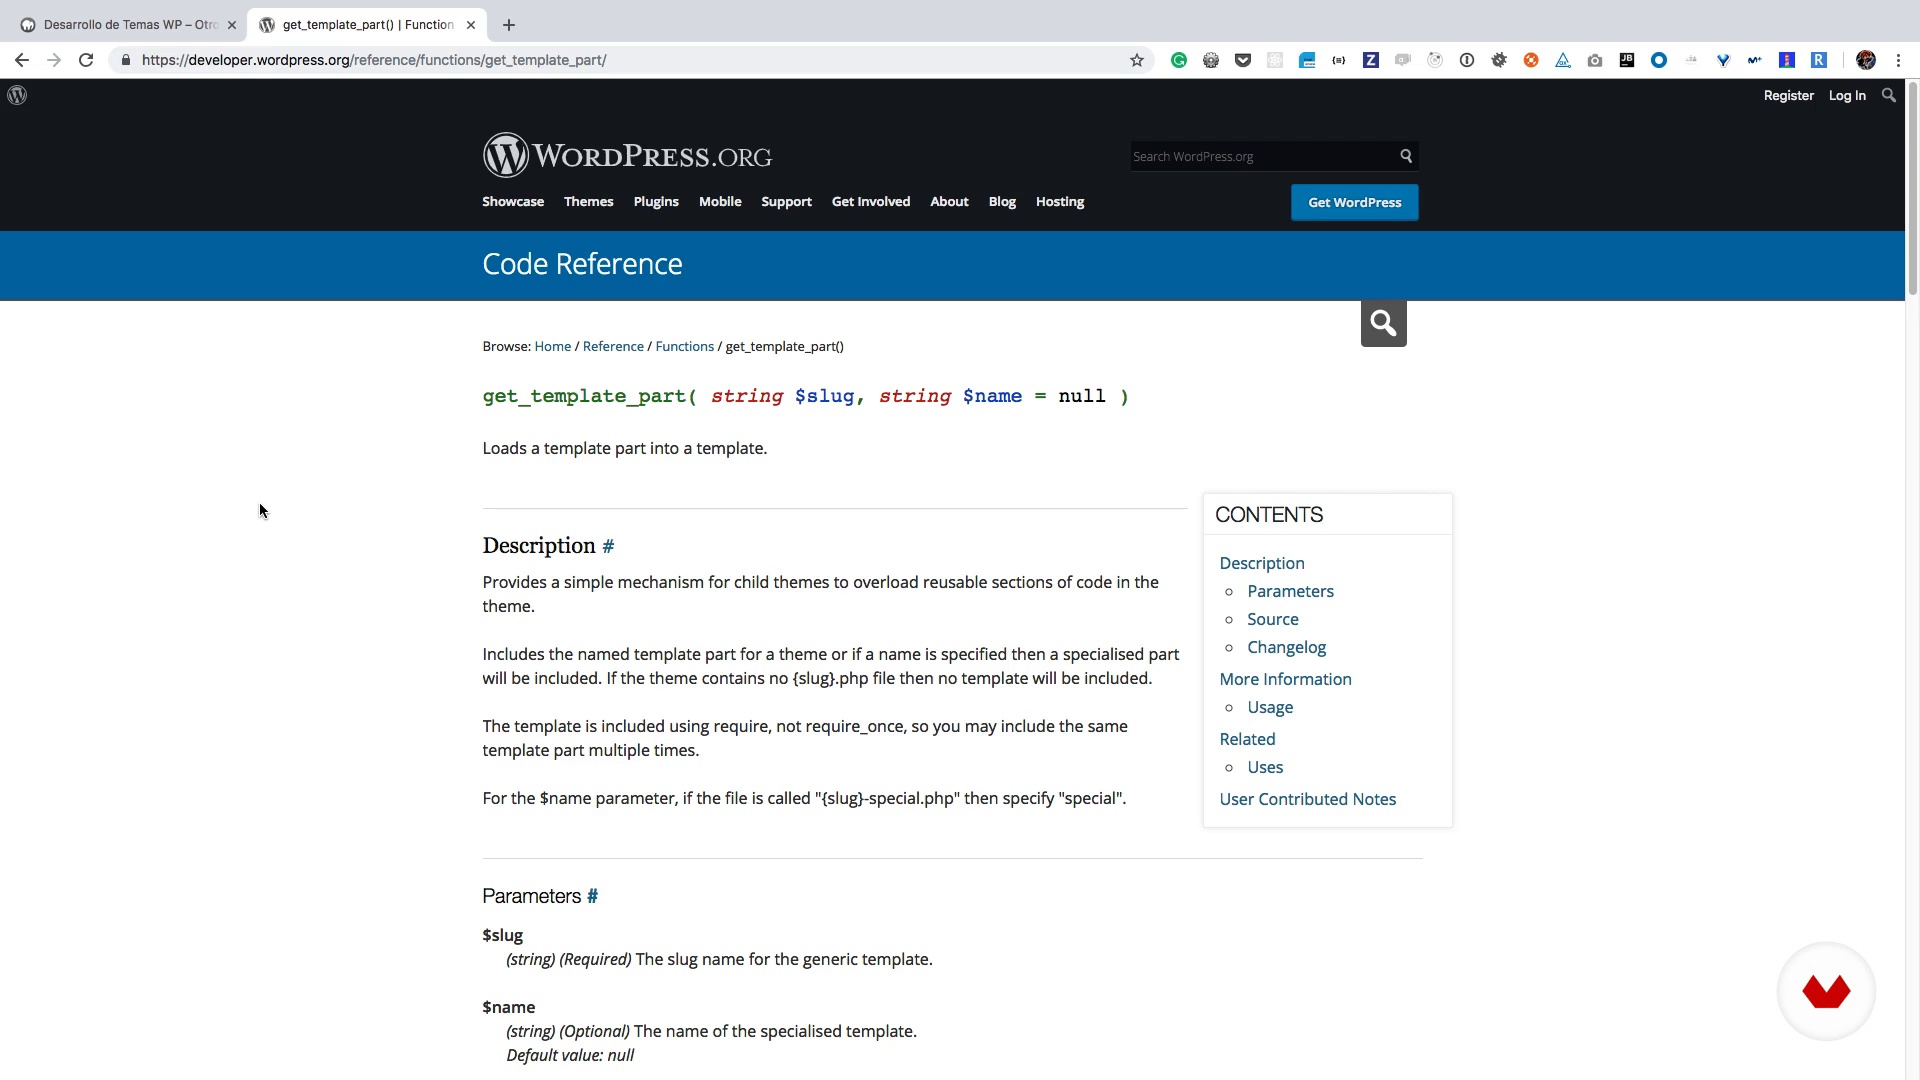Click the red floating badge icon
Viewport: 1920px width, 1080px height.
pyautogui.click(x=1826, y=991)
